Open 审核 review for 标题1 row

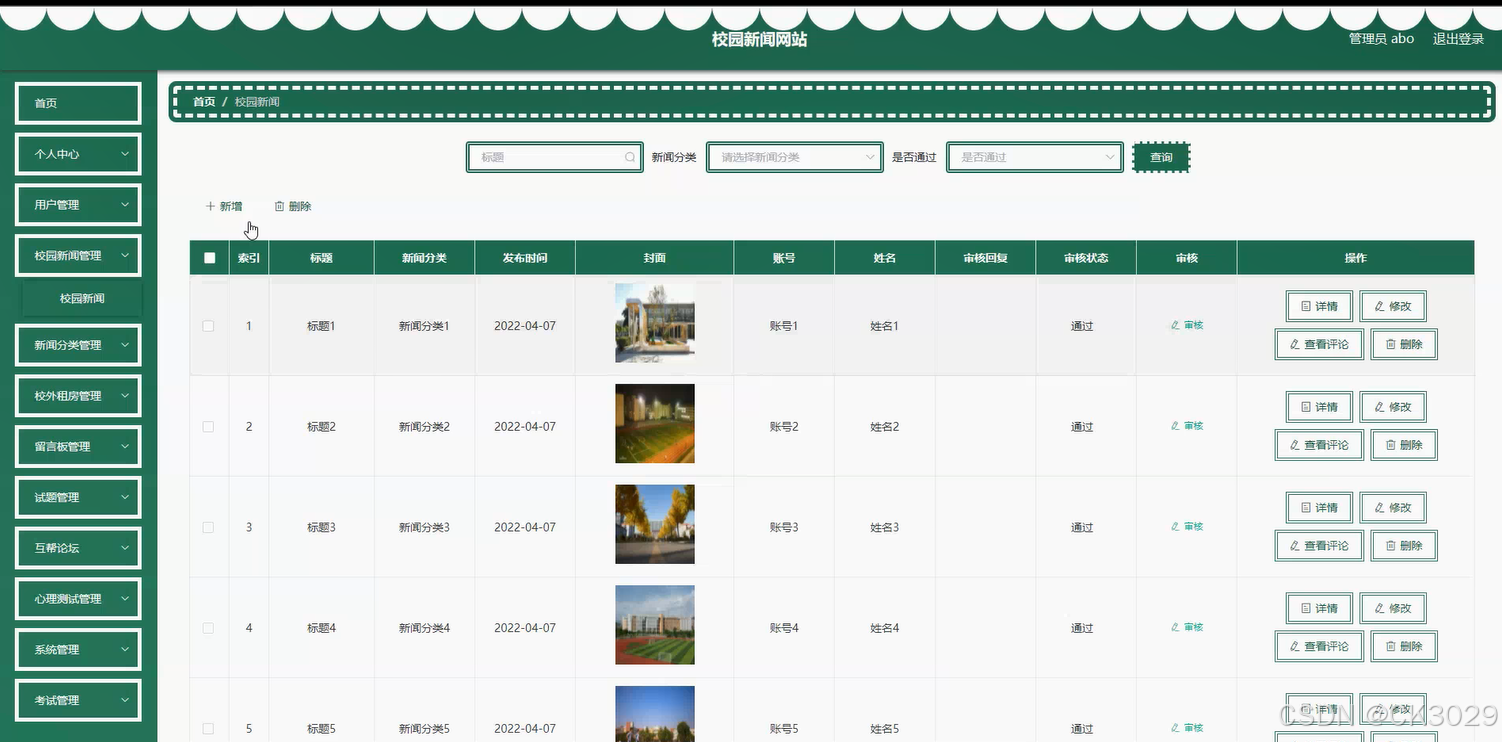[1187, 325]
